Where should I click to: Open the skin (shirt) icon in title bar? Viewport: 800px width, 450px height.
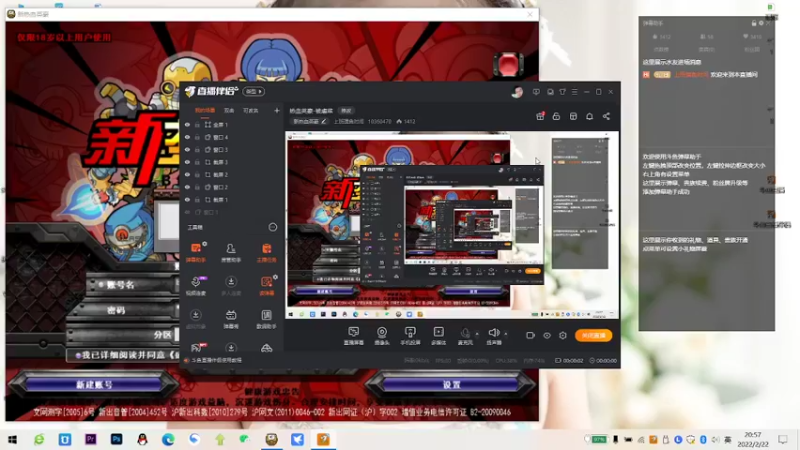(x=562, y=92)
